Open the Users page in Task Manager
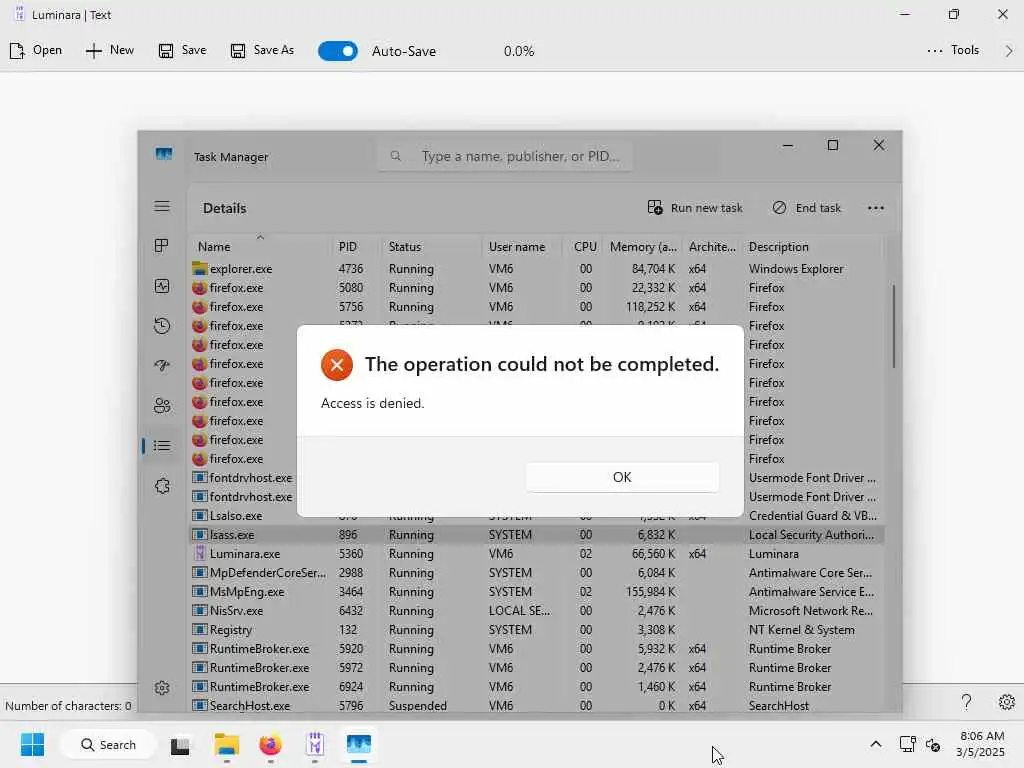Image resolution: width=1024 pixels, height=768 pixels. (162, 406)
